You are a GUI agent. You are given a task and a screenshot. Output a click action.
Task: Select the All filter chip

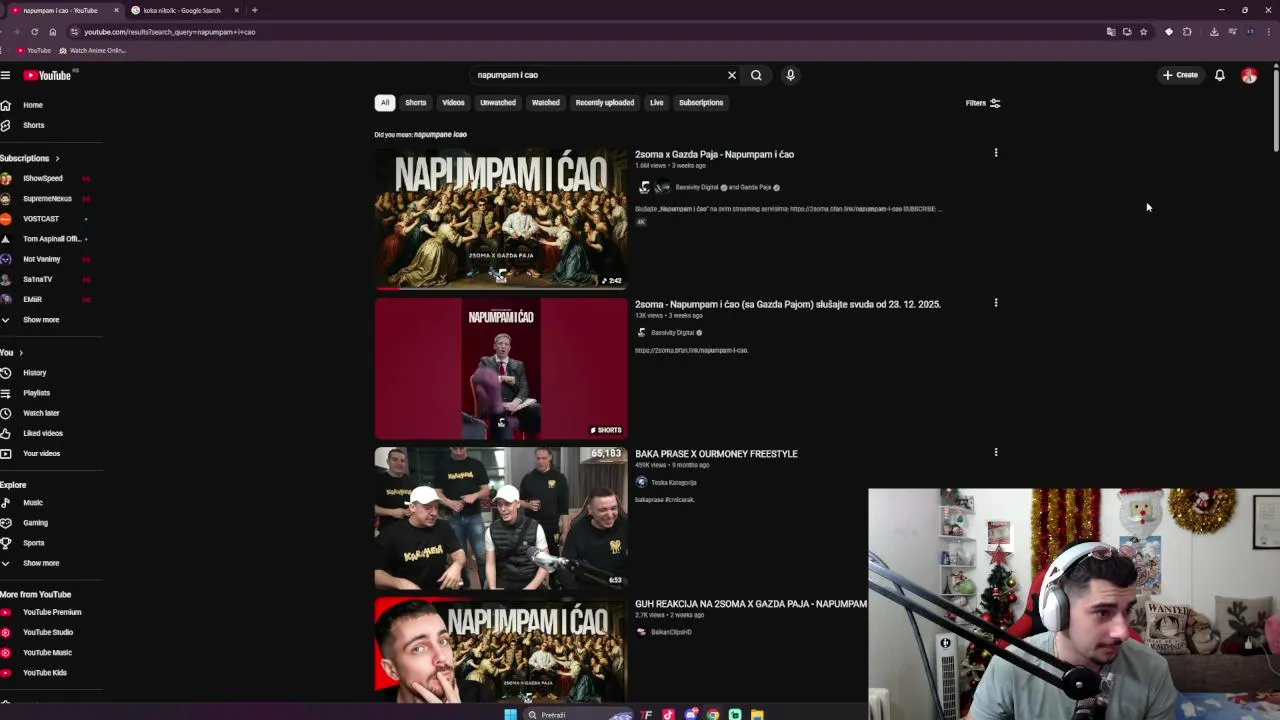(385, 102)
